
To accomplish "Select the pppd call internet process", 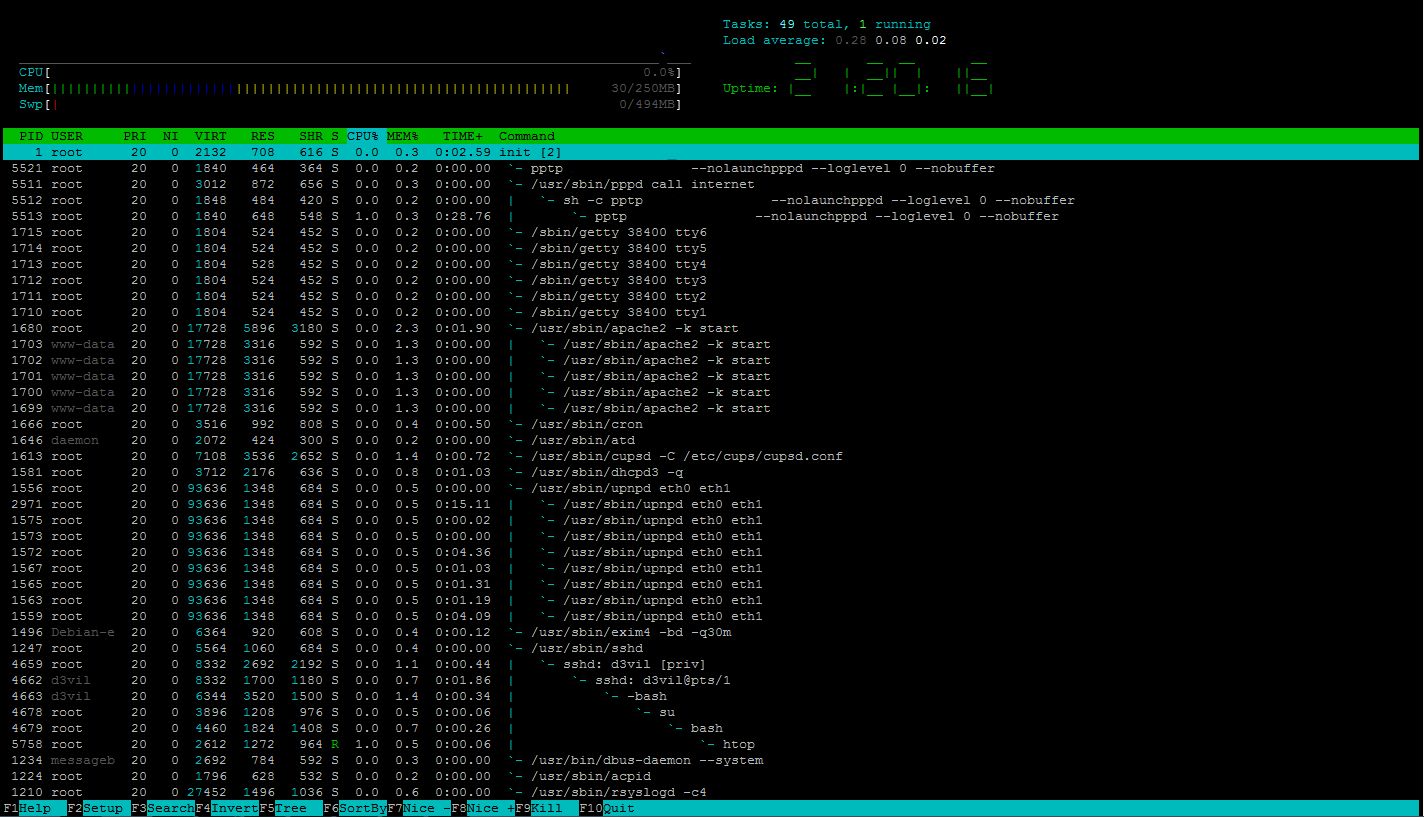I will [711, 184].
